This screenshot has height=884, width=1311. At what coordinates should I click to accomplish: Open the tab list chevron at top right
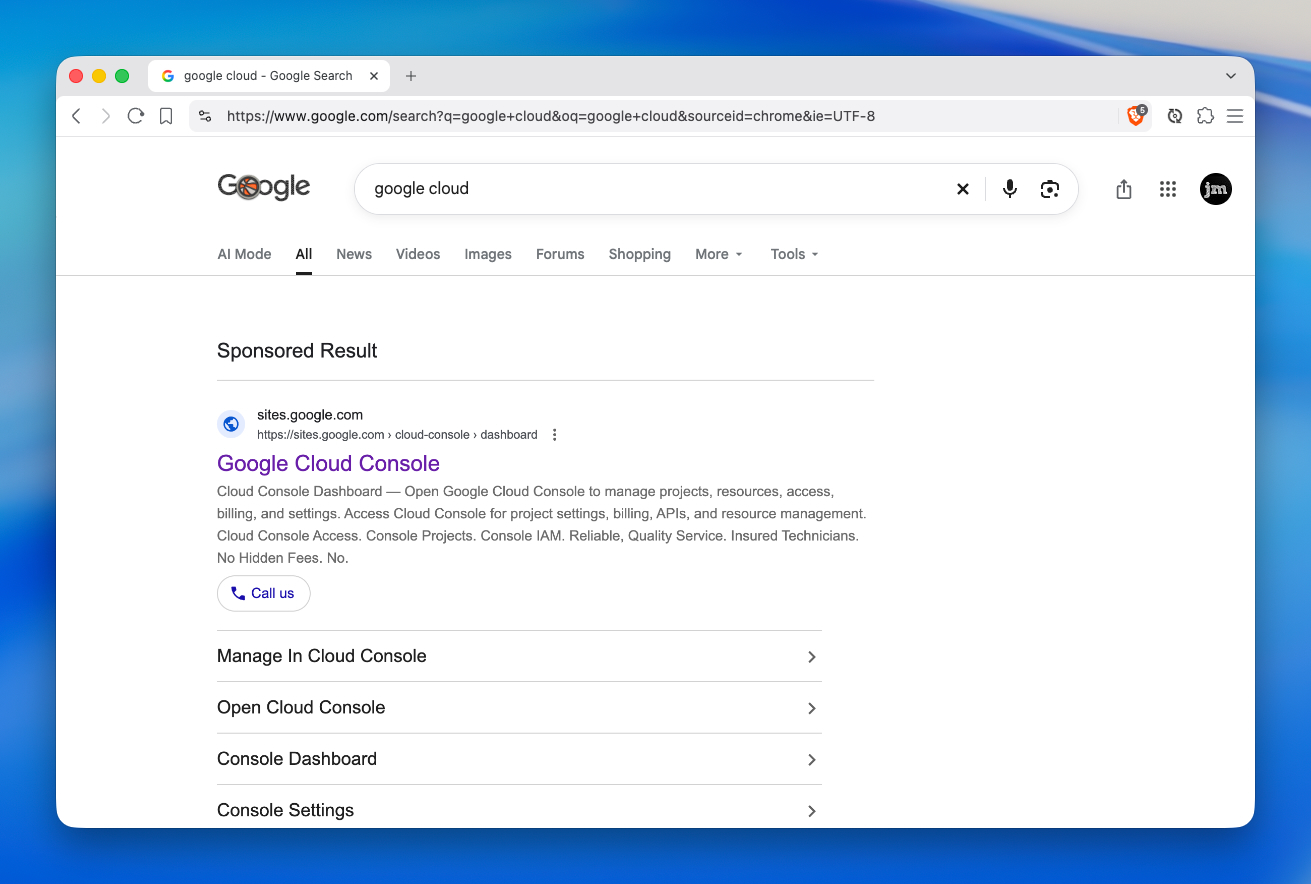[1231, 76]
